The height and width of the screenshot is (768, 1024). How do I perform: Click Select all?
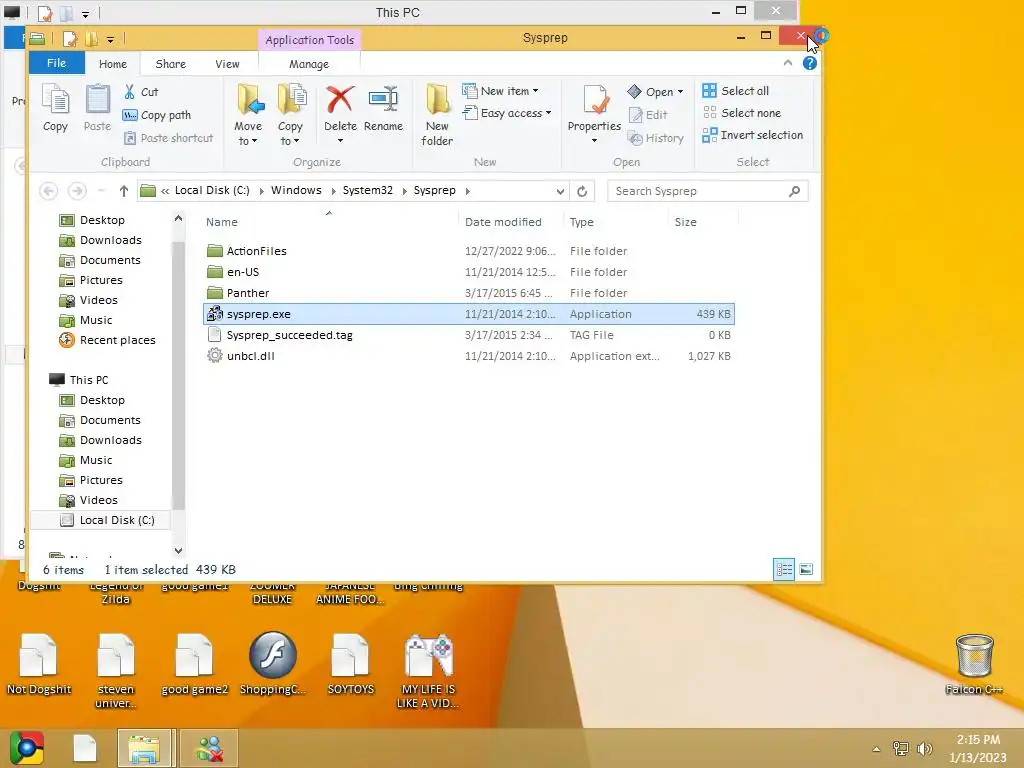735,91
